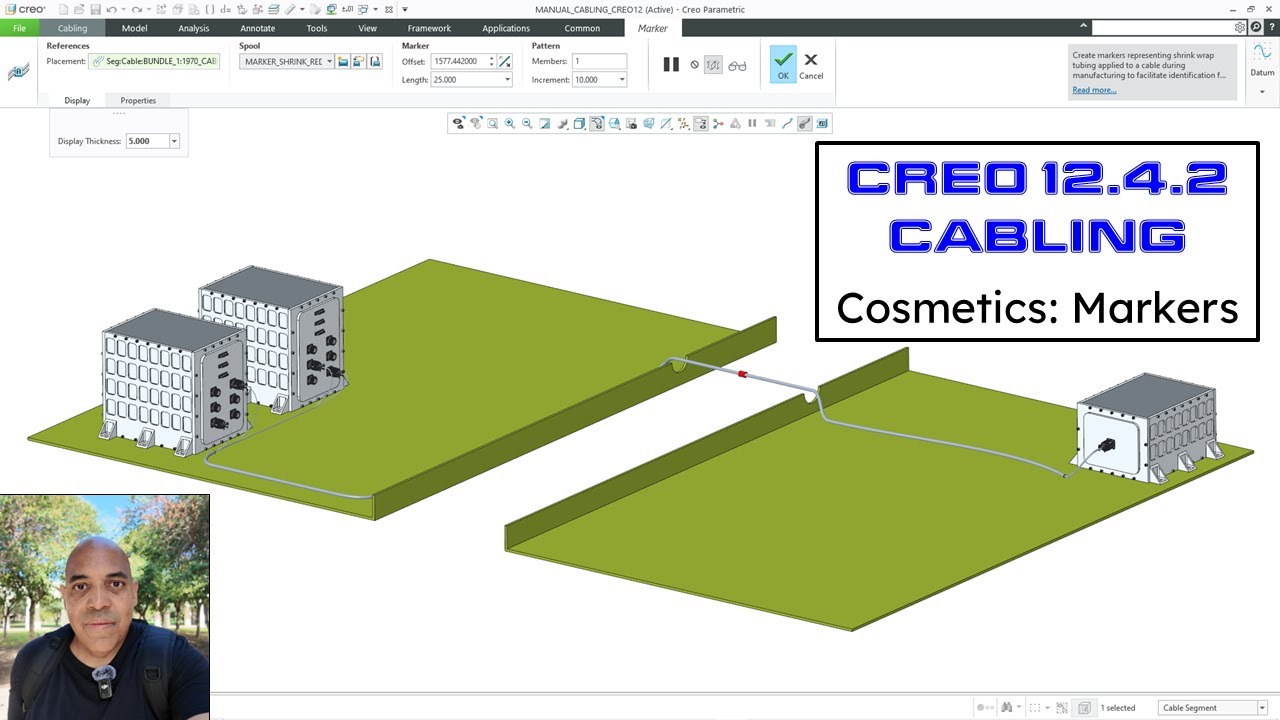The width and height of the screenshot is (1280, 720).
Task: Click the Cabling ribbon tab
Action: pyautogui.click(x=72, y=28)
